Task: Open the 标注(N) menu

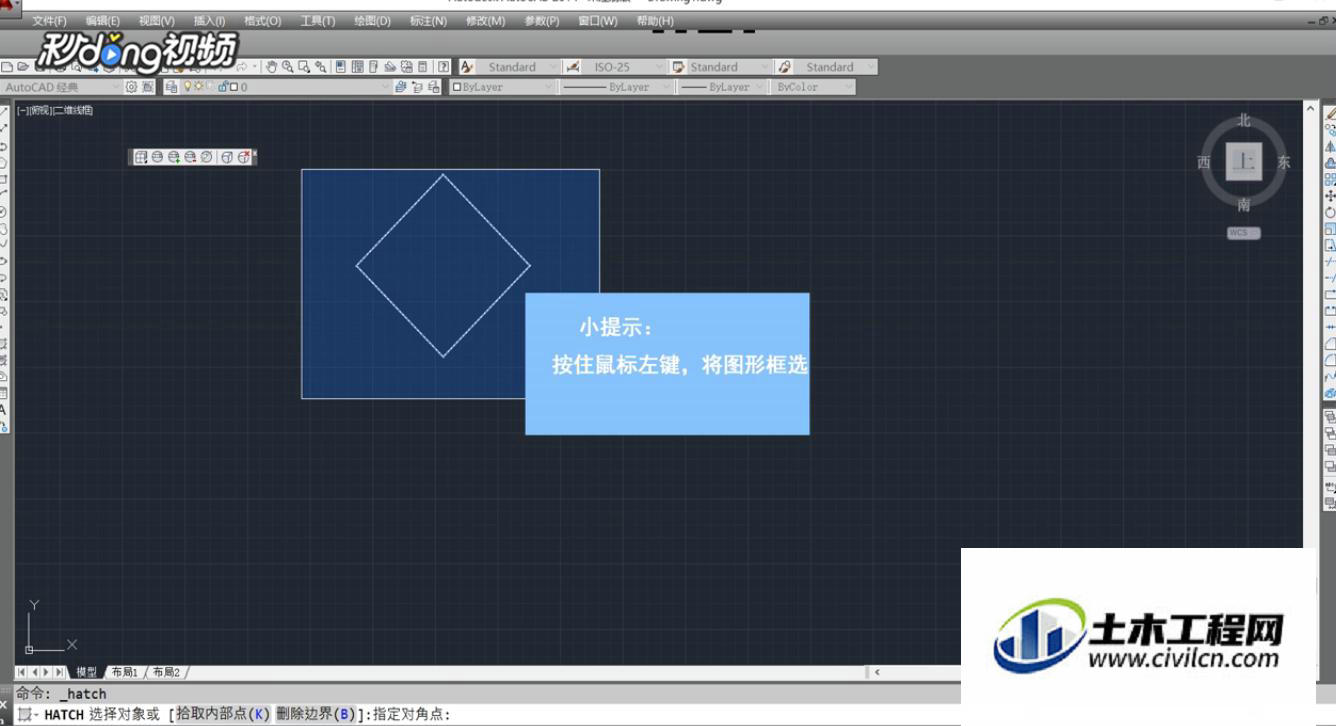Action: coord(428,21)
